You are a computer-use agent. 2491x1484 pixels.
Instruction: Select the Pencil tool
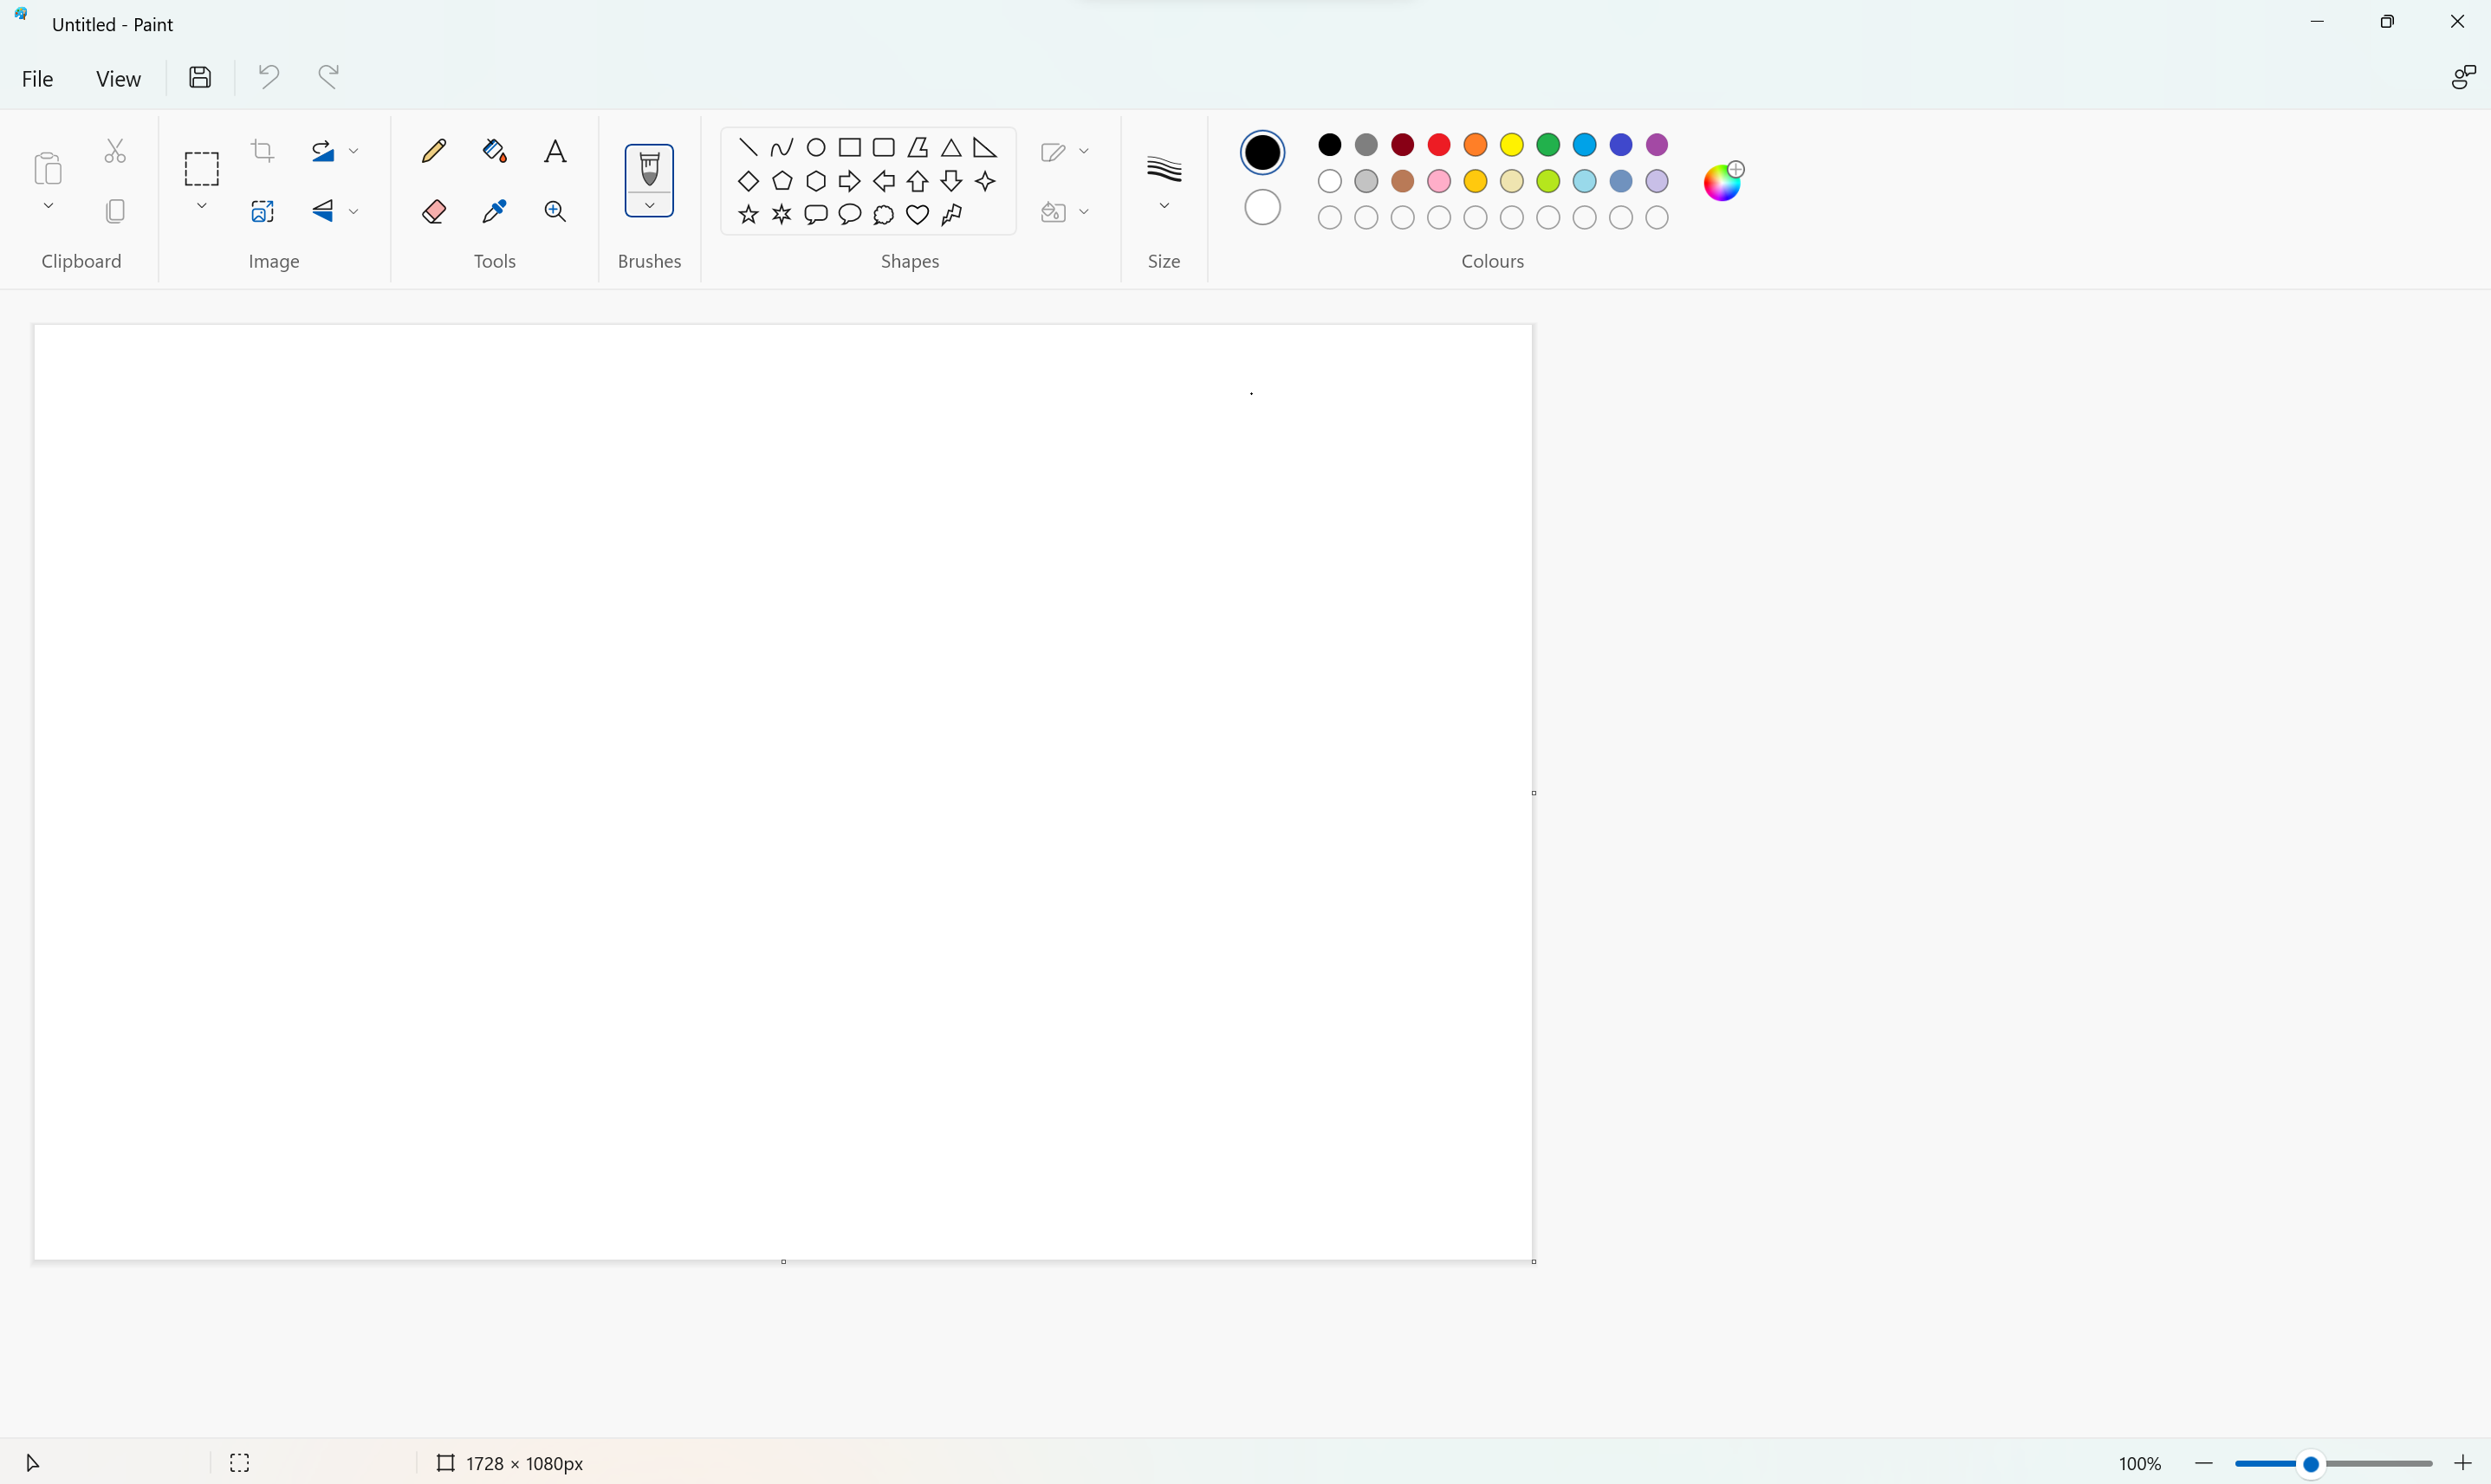click(x=434, y=151)
